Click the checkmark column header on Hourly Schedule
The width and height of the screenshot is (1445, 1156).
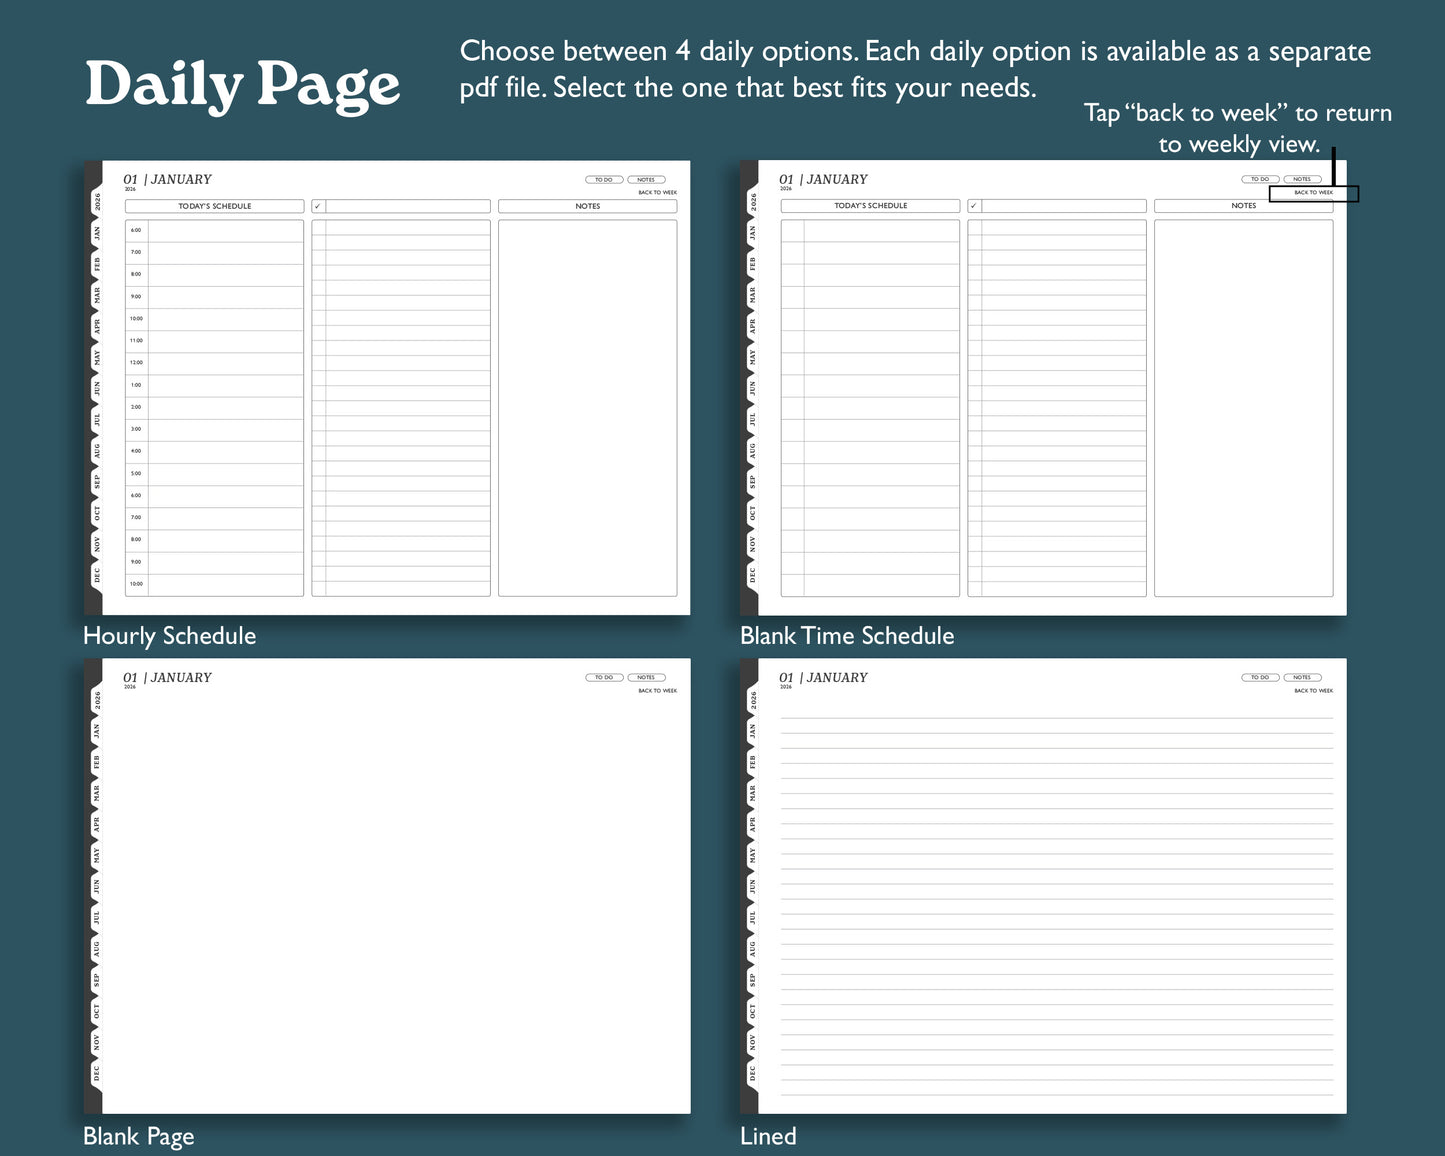tap(318, 206)
